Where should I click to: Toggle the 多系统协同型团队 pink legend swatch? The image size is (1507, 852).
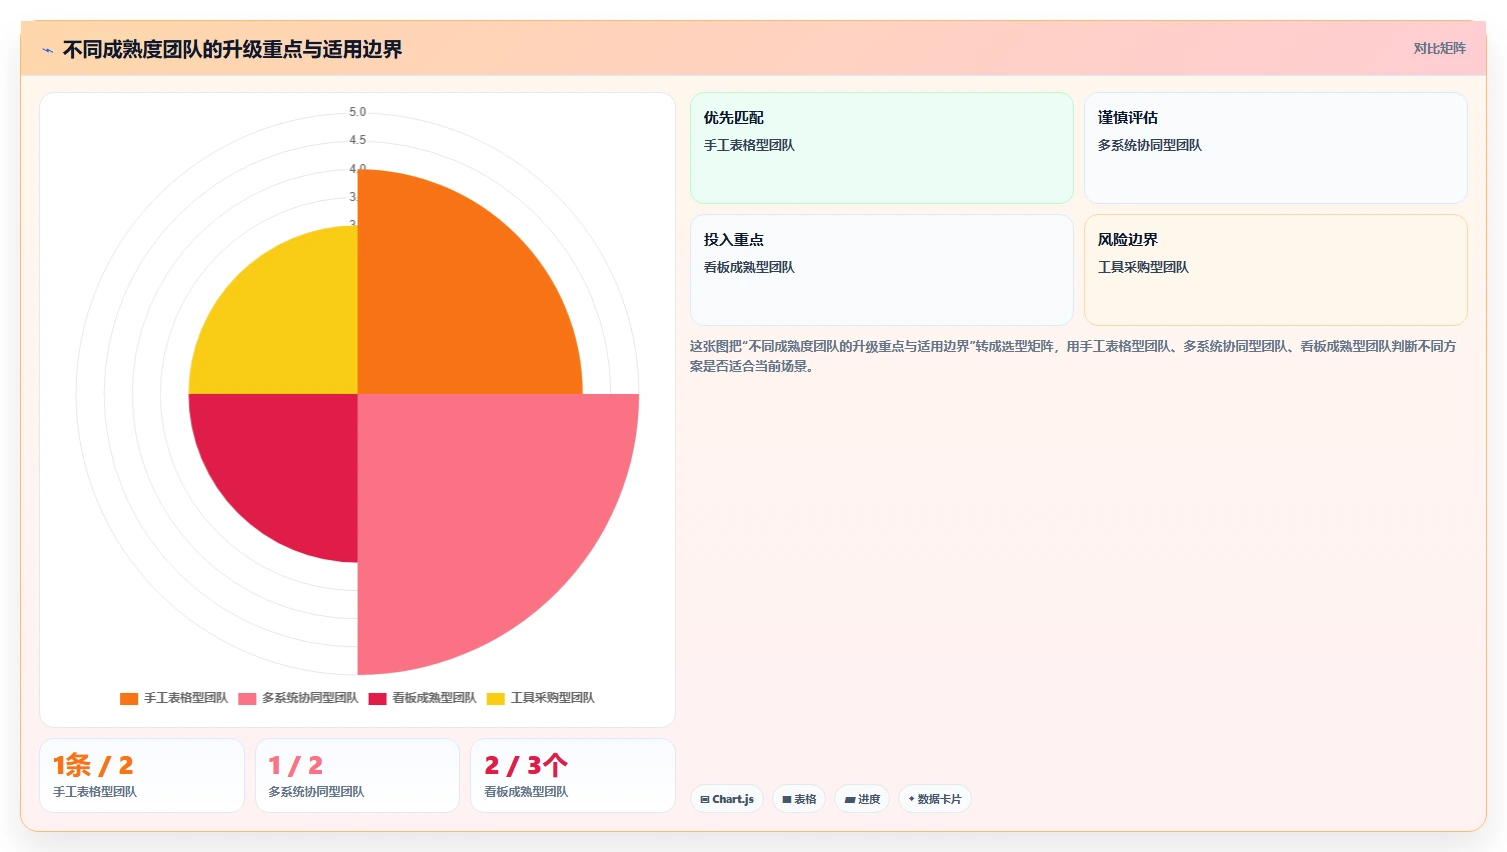tap(247, 698)
